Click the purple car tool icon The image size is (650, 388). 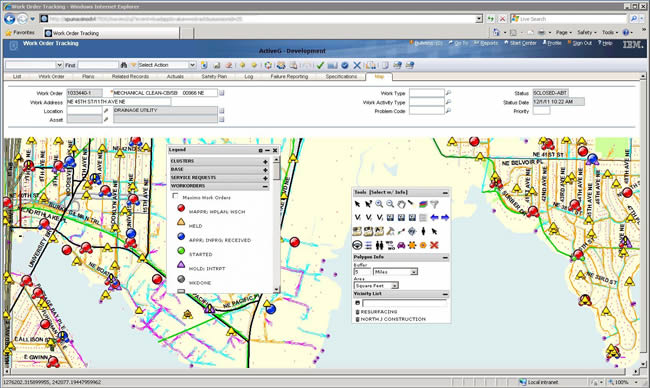click(x=401, y=245)
